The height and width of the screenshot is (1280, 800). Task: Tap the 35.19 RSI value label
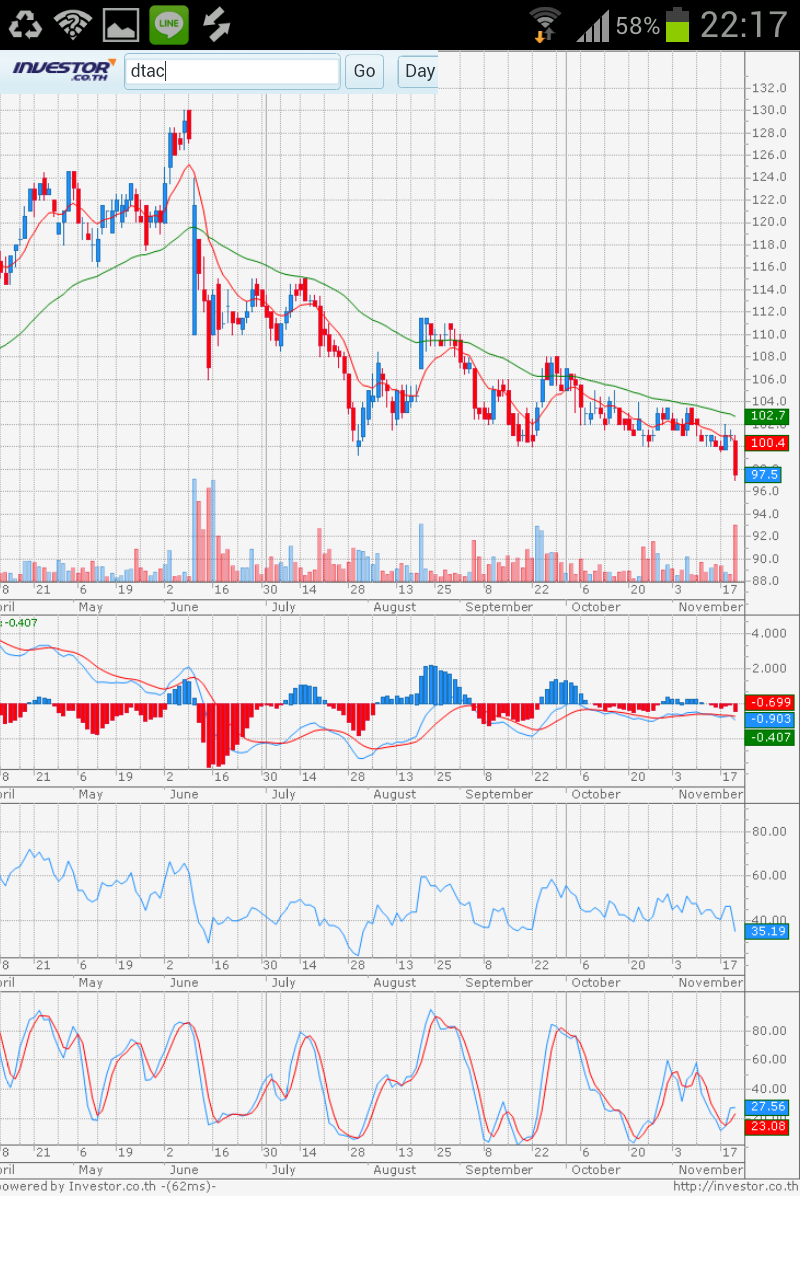[769, 931]
